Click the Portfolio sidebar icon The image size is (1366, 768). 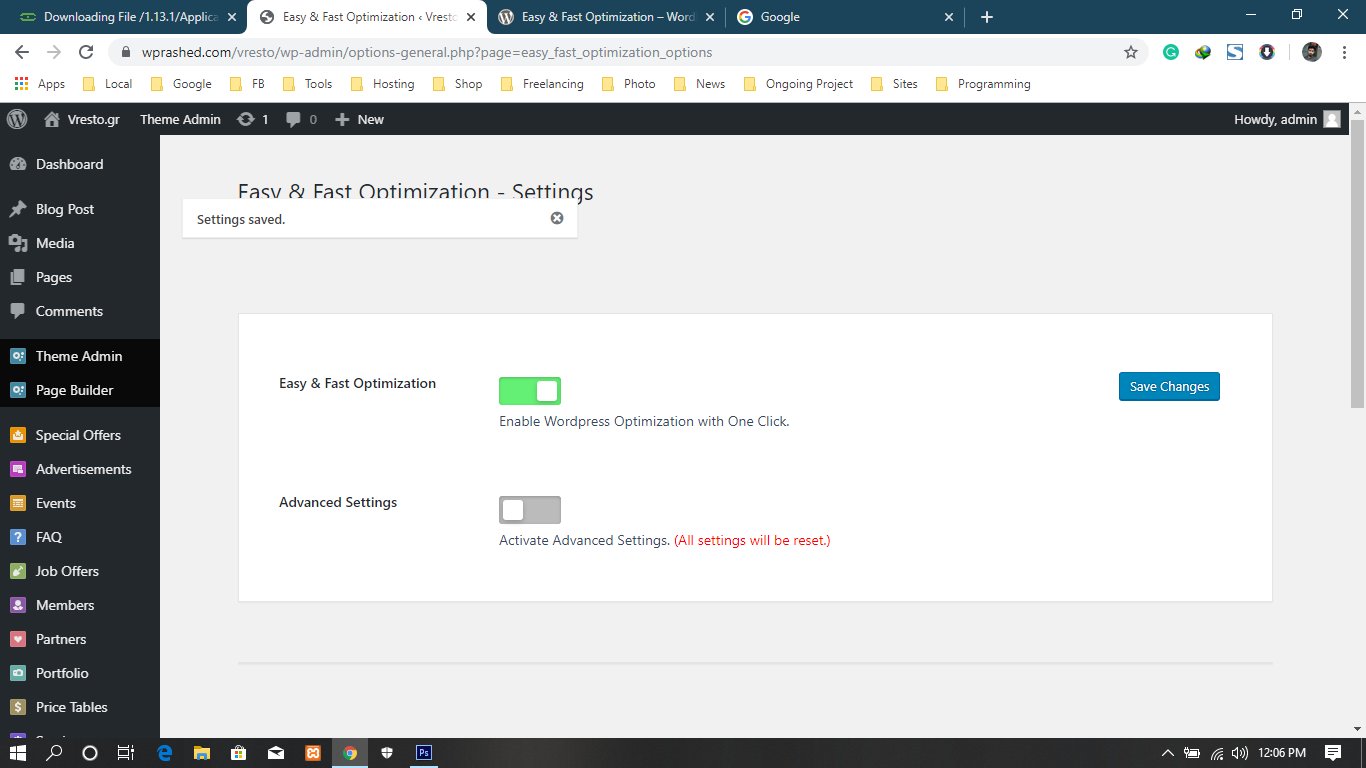(18, 673)
